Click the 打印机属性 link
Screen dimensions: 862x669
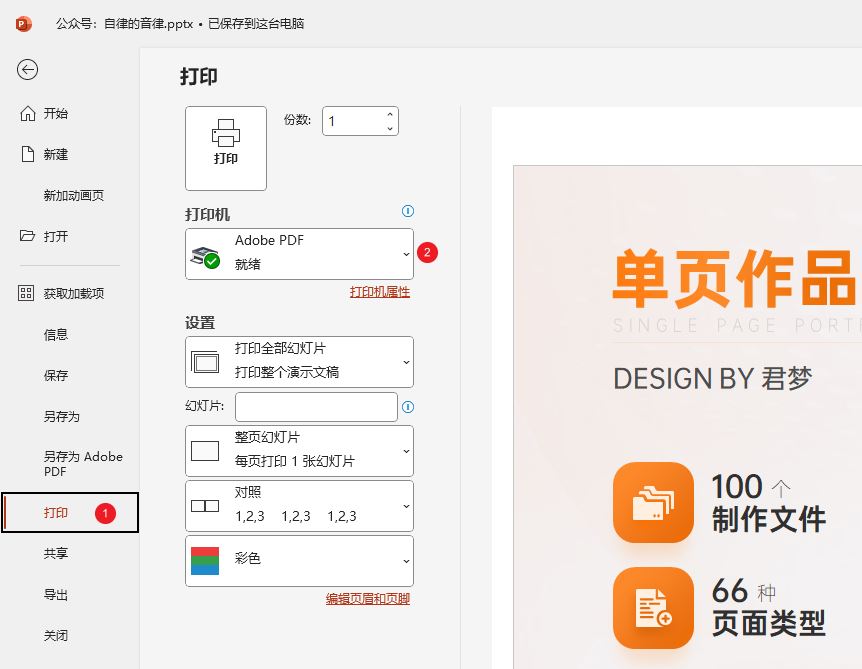(x=379, y=292)
